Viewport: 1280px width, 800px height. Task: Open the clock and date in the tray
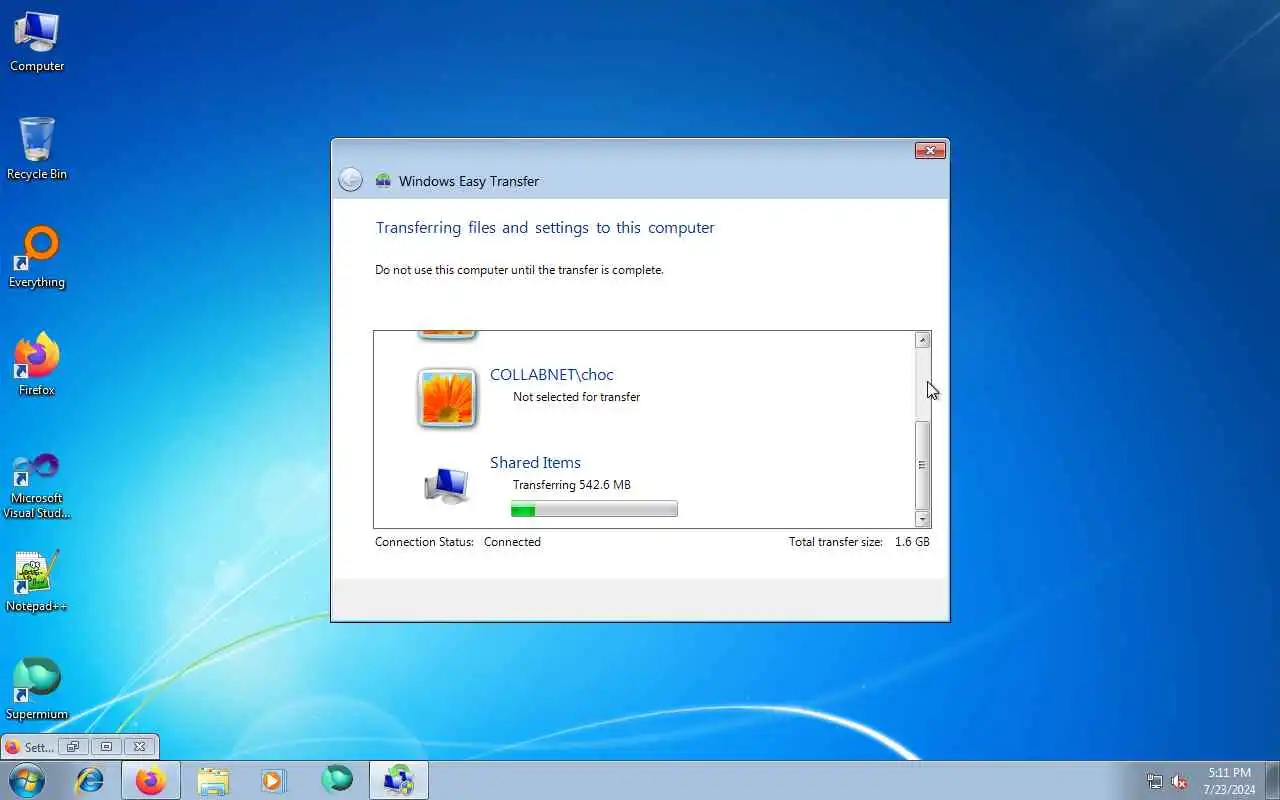tap(1229, 780)
